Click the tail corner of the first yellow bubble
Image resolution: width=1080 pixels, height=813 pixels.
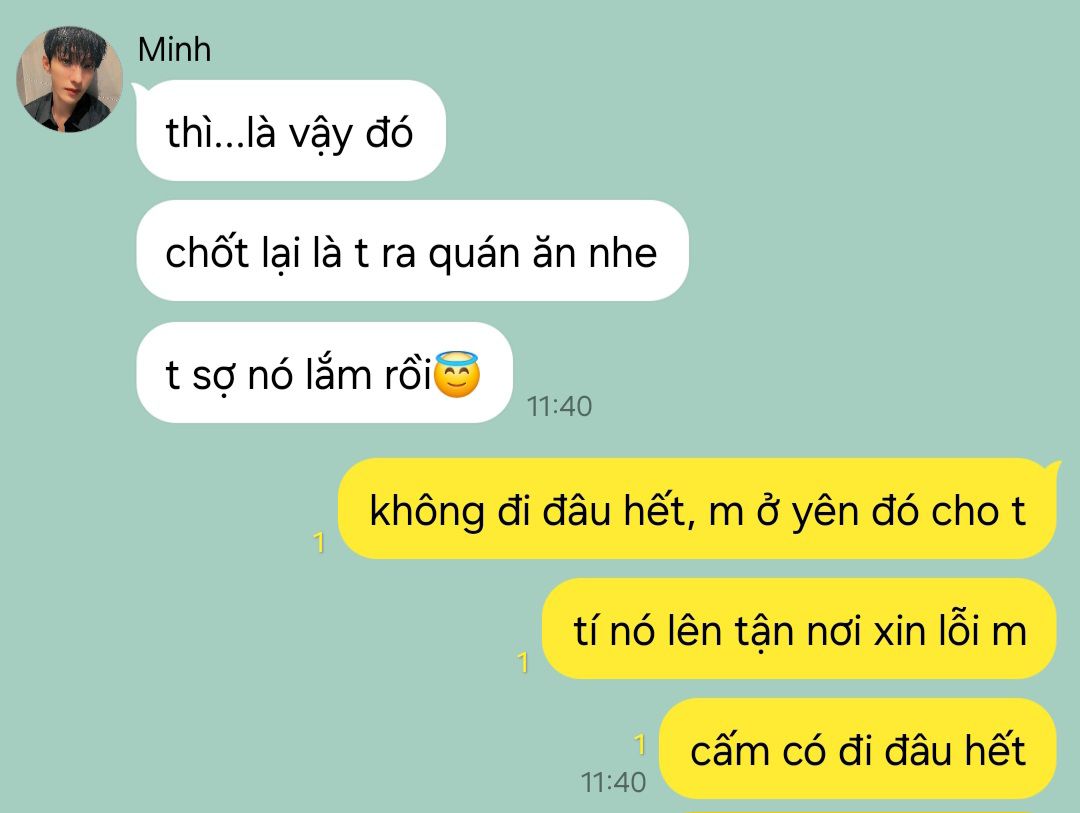(x=1052, y=468)
